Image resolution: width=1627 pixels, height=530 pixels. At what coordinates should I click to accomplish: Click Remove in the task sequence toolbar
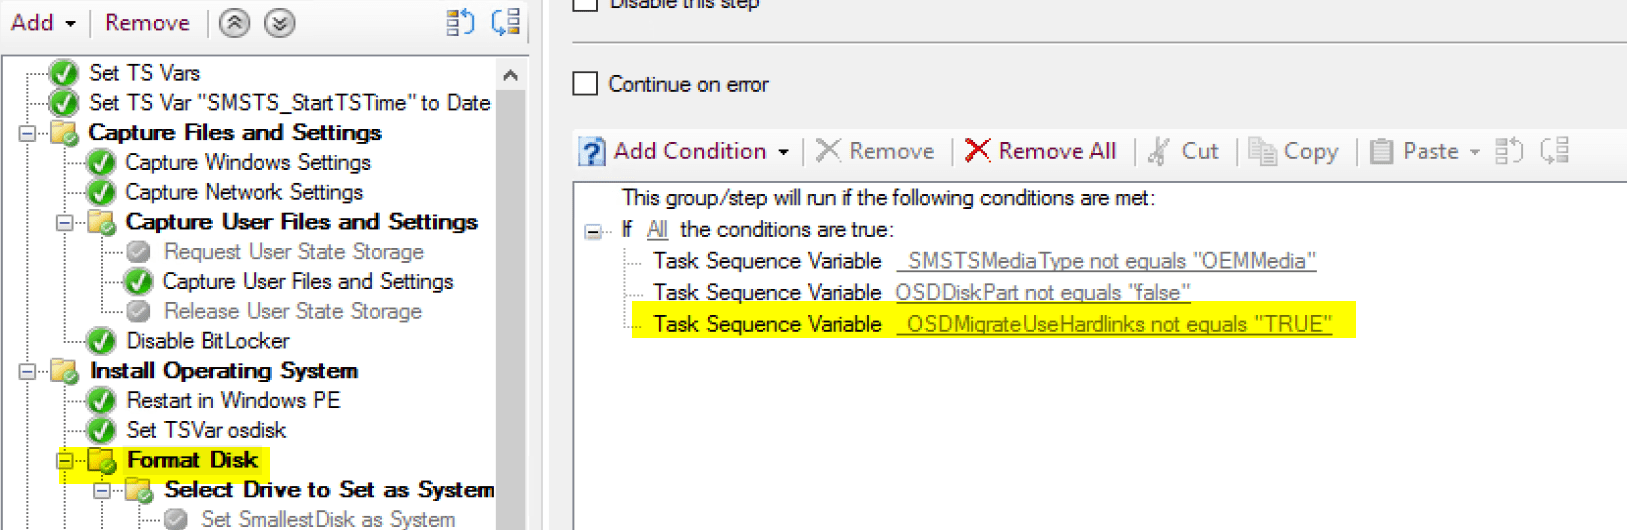tap(147, 23)
